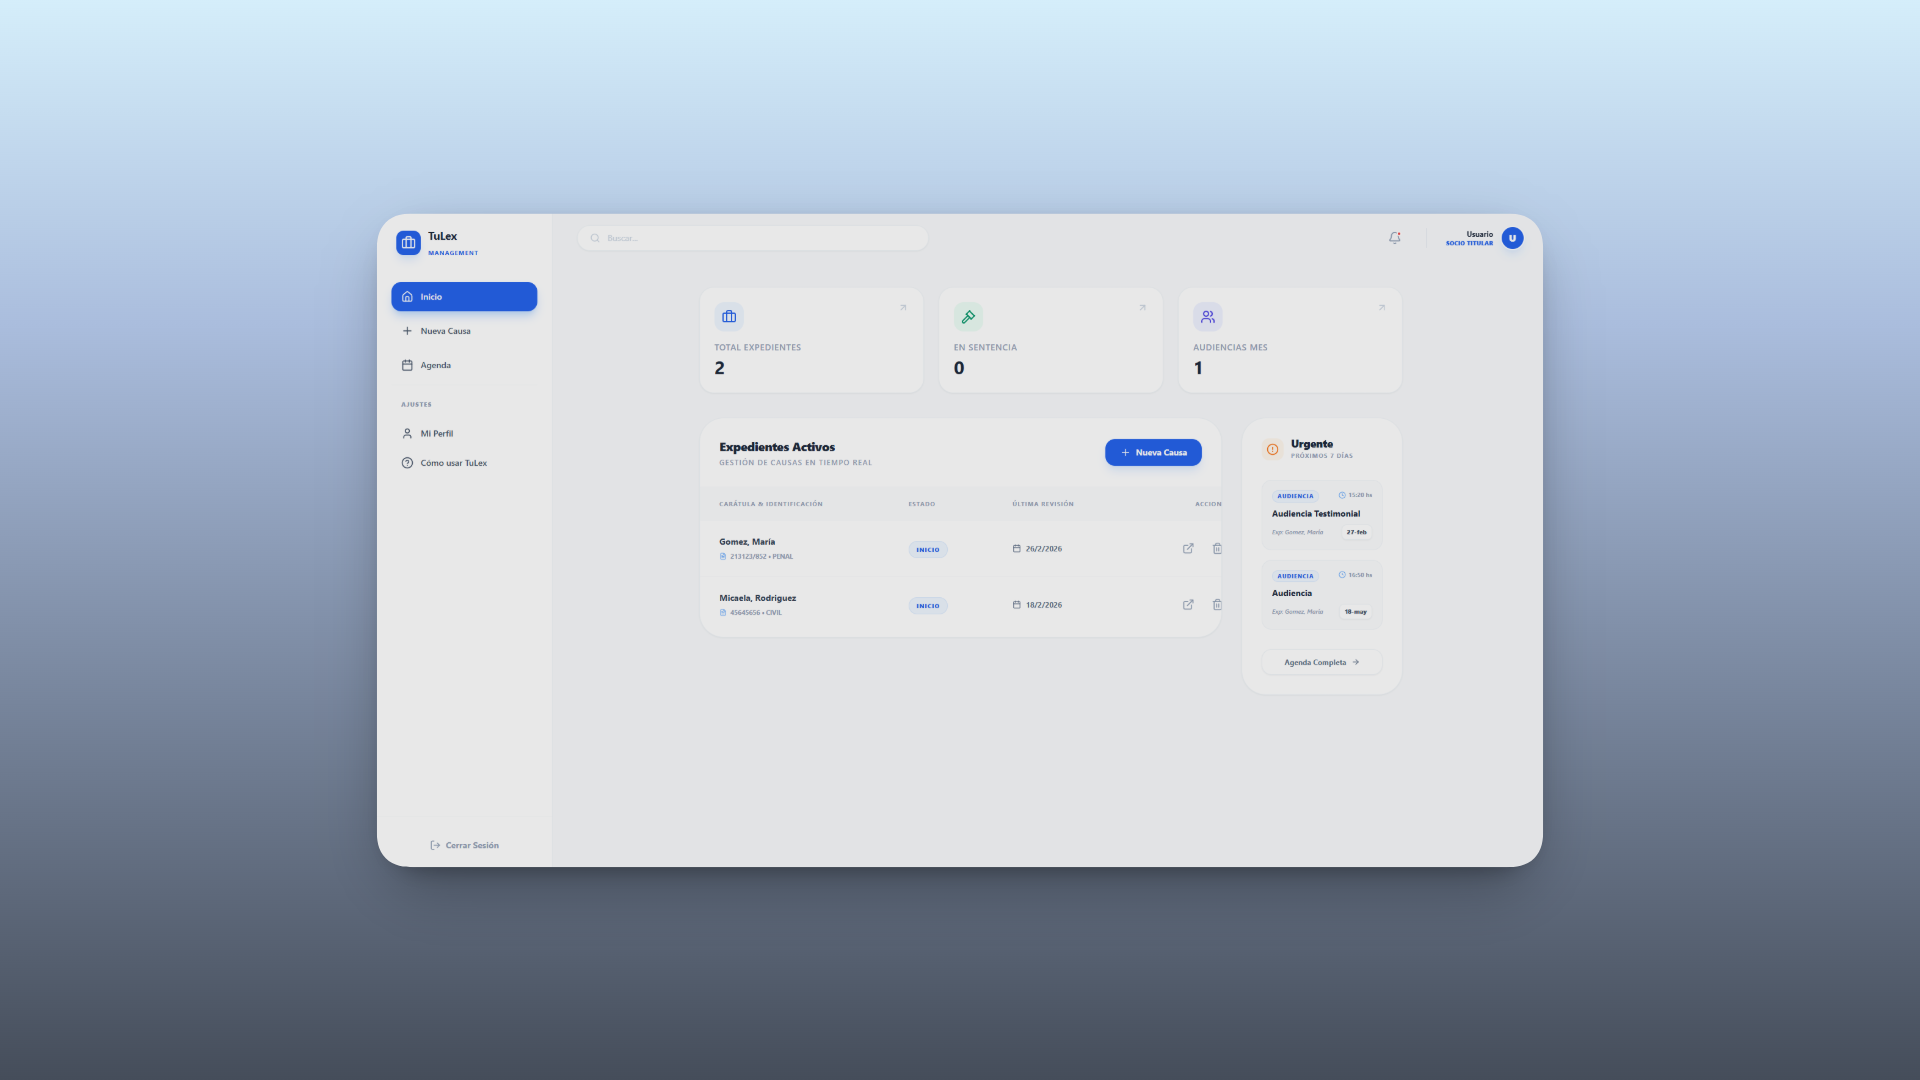
Task: Open the Gomez, María case with external-link icon
Action: 1188,549
